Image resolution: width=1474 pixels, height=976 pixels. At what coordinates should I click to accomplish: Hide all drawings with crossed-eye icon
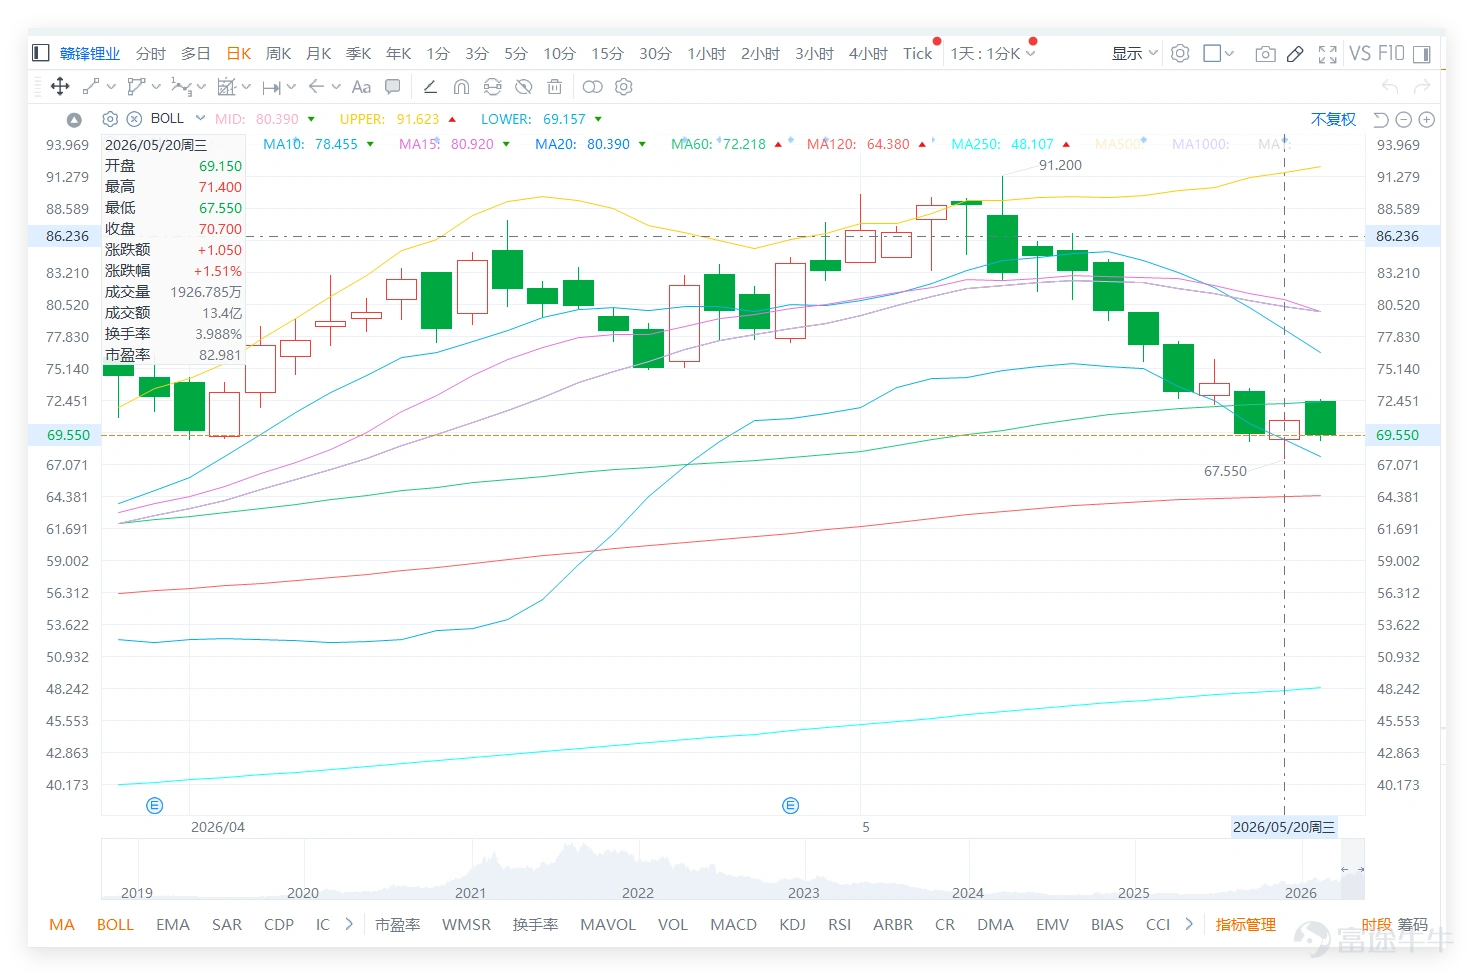coord(523,87)
